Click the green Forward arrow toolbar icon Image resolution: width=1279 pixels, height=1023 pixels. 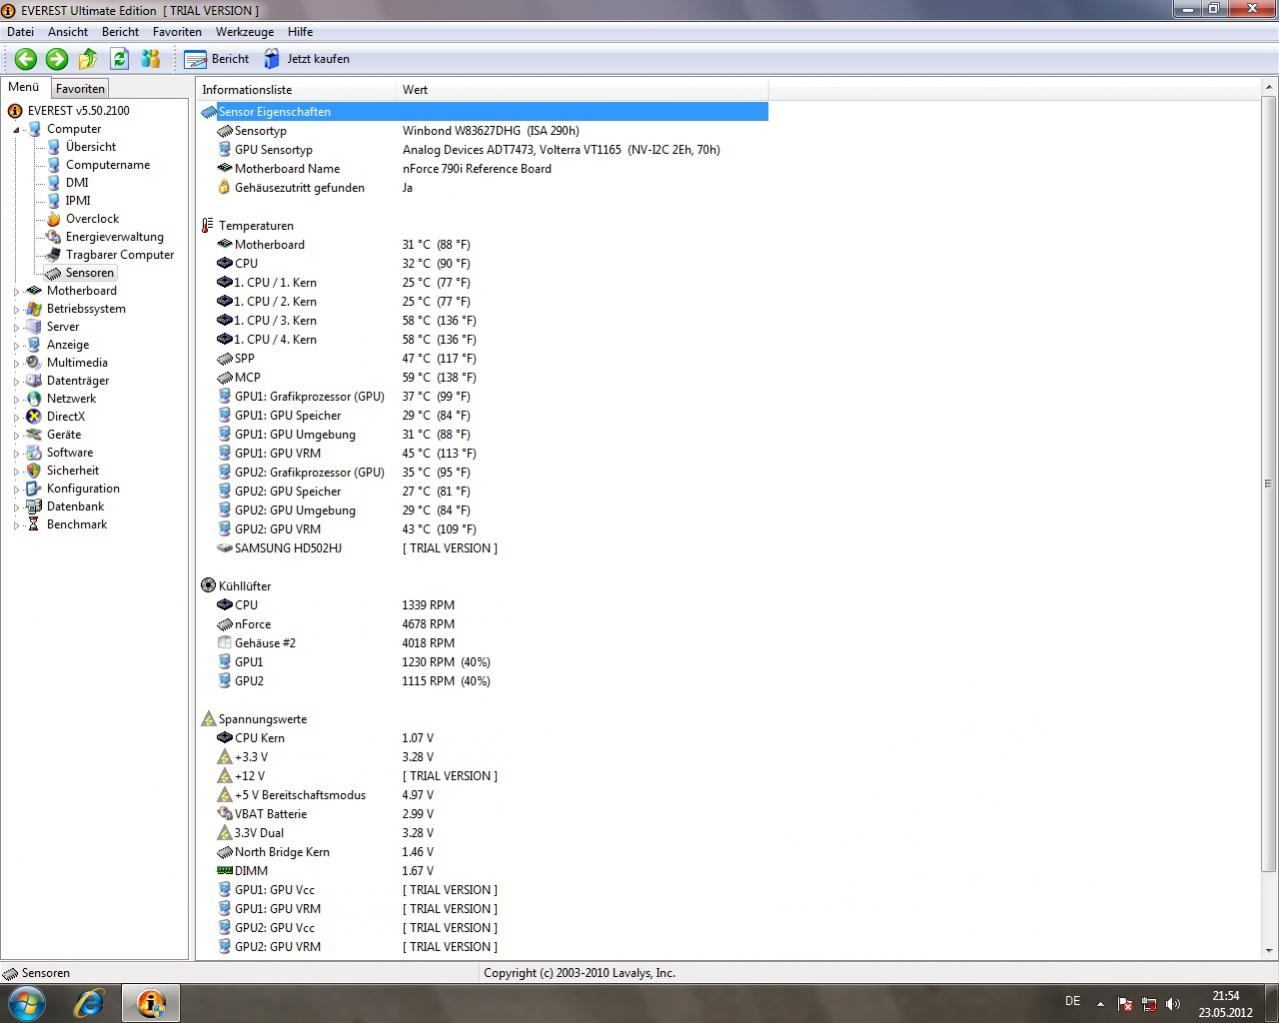coord(57,59)
